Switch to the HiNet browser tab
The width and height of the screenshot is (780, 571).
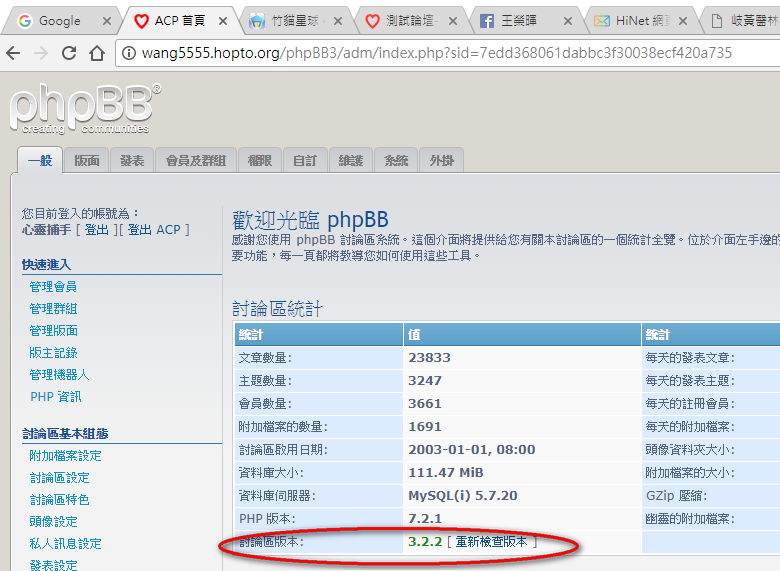[638, 20]
